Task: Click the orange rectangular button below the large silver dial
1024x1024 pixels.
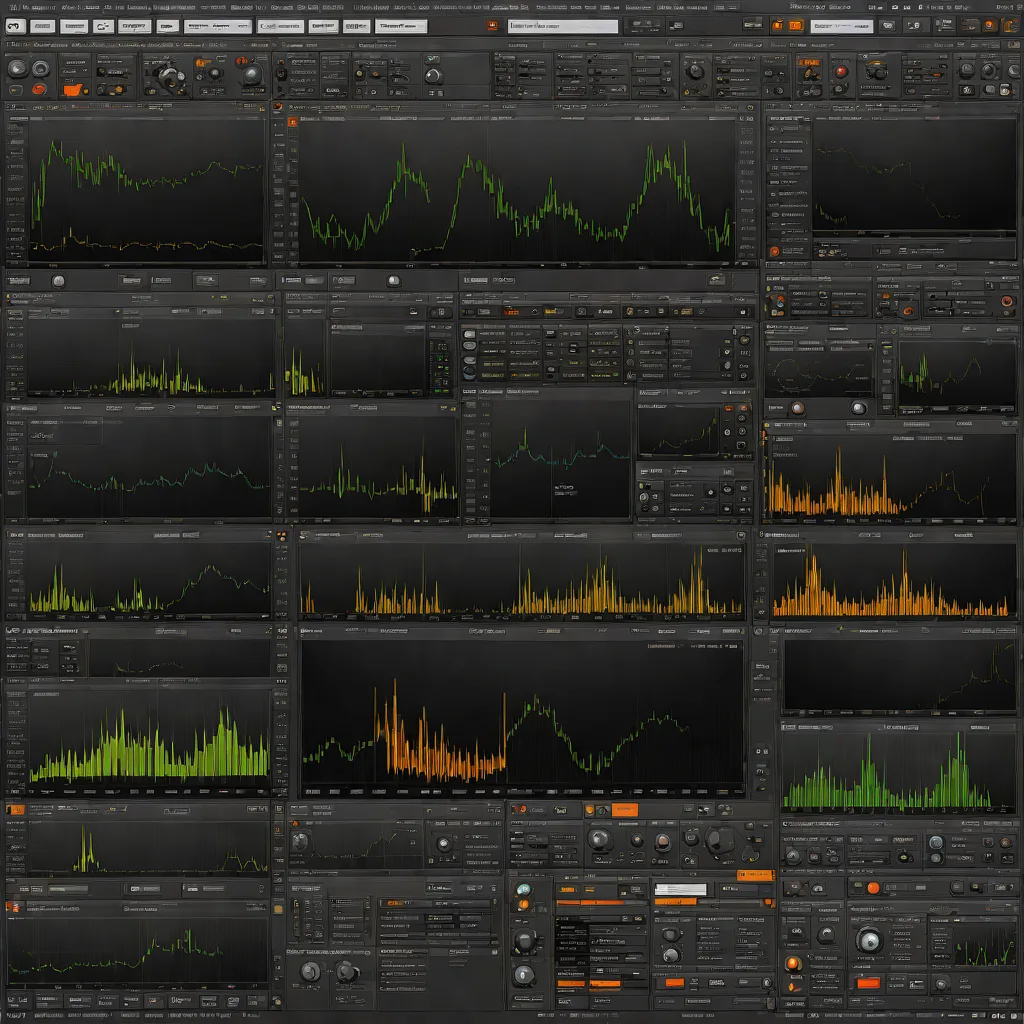Action: tap(869, 984)
